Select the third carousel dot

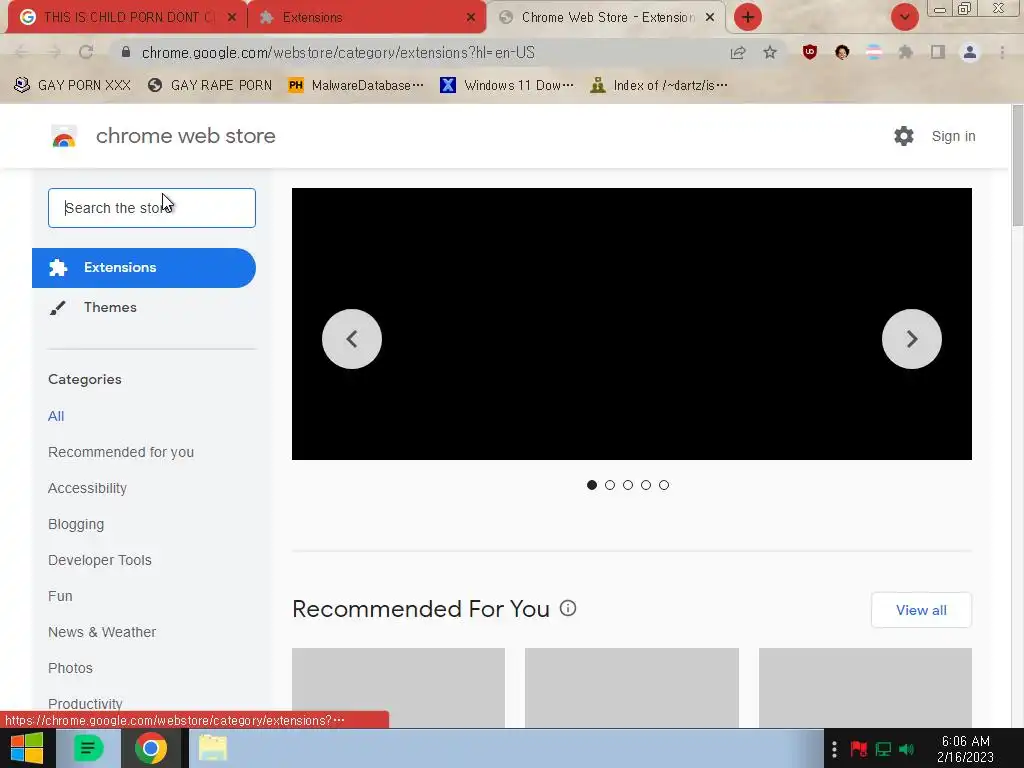628,485
